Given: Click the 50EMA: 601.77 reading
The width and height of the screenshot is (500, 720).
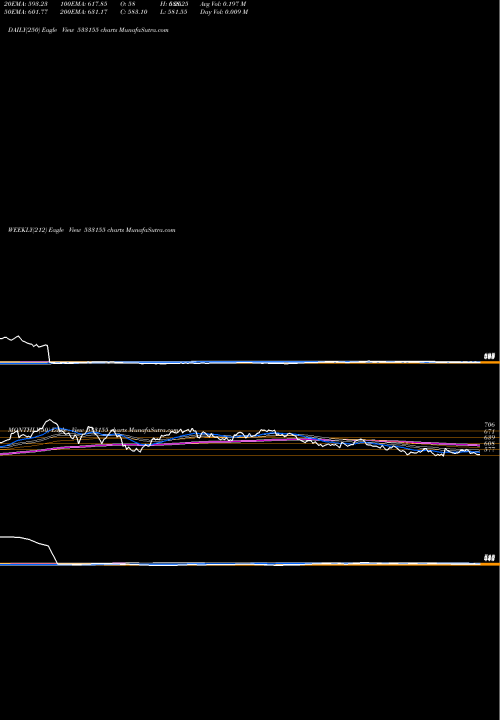Looking at the screenshot, I should 25,12.
